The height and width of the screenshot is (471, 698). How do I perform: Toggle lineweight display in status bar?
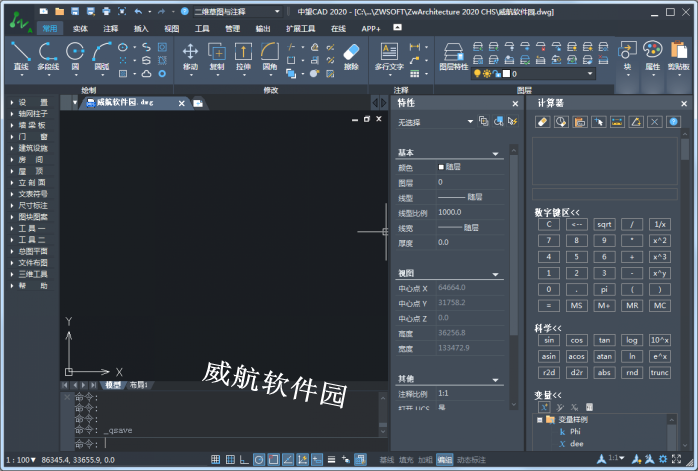tap(331, 459)
